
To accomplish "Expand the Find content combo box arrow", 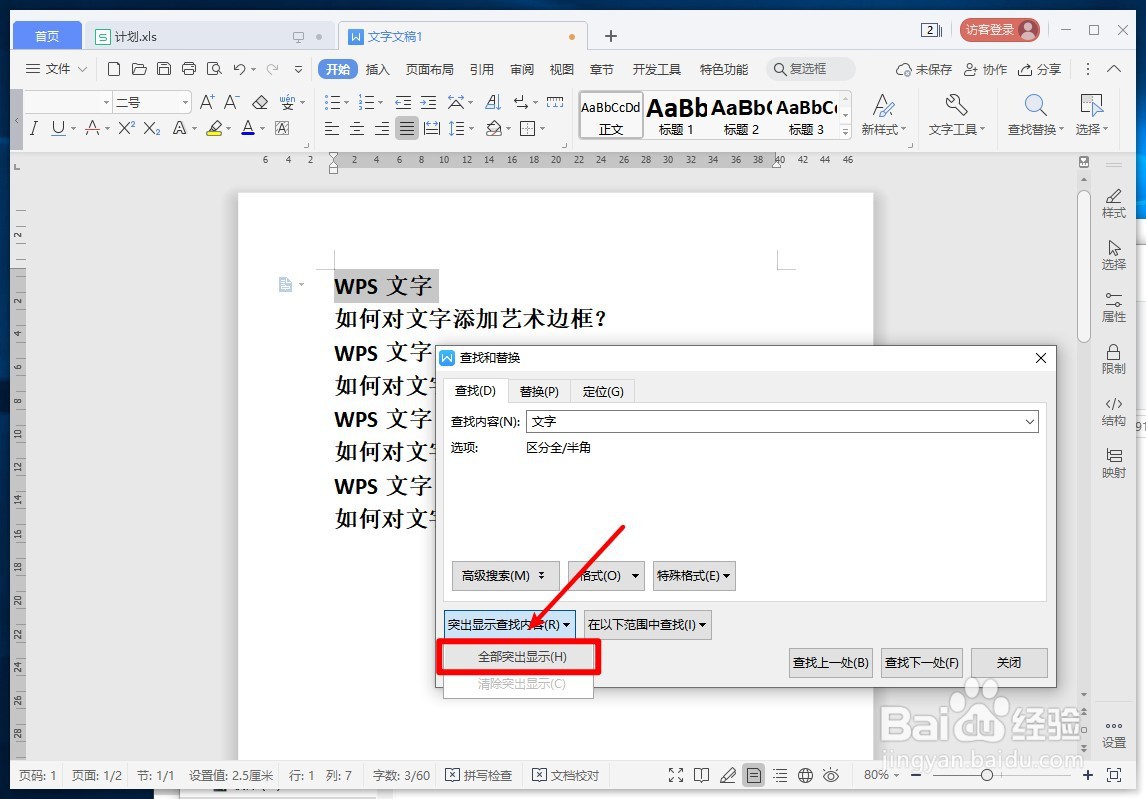I will 1029,422.
